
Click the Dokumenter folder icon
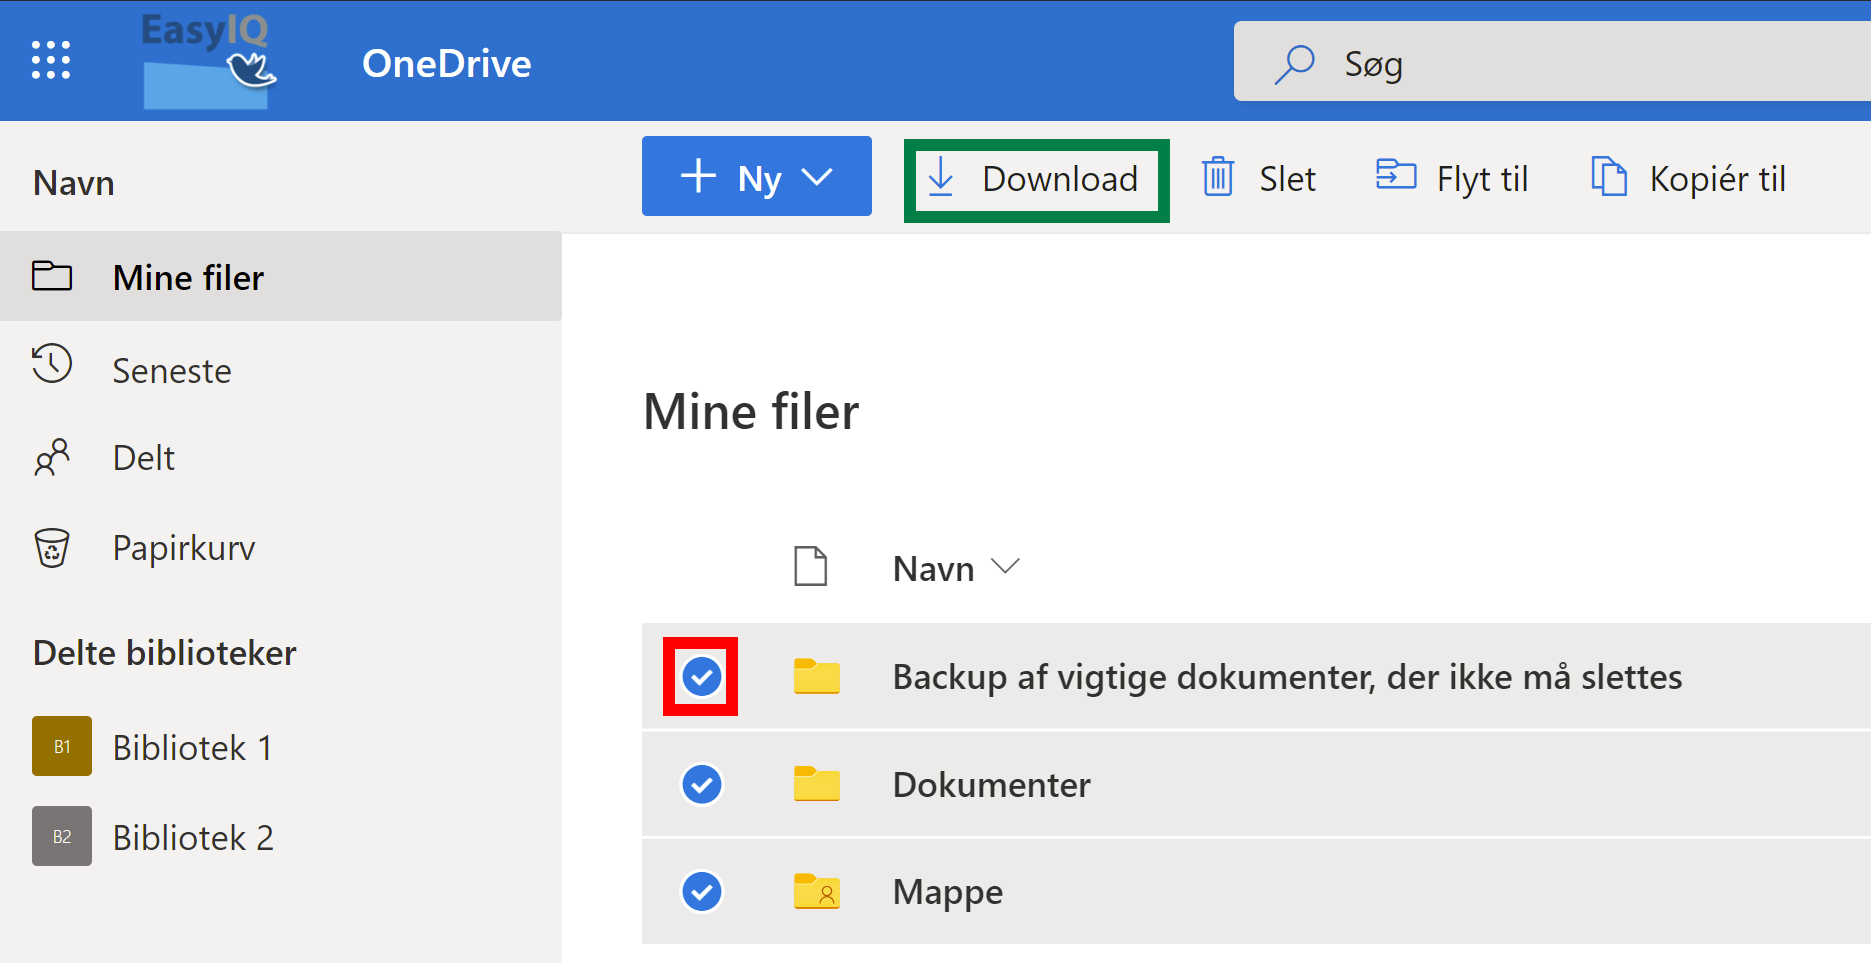[x=816, y=784]
